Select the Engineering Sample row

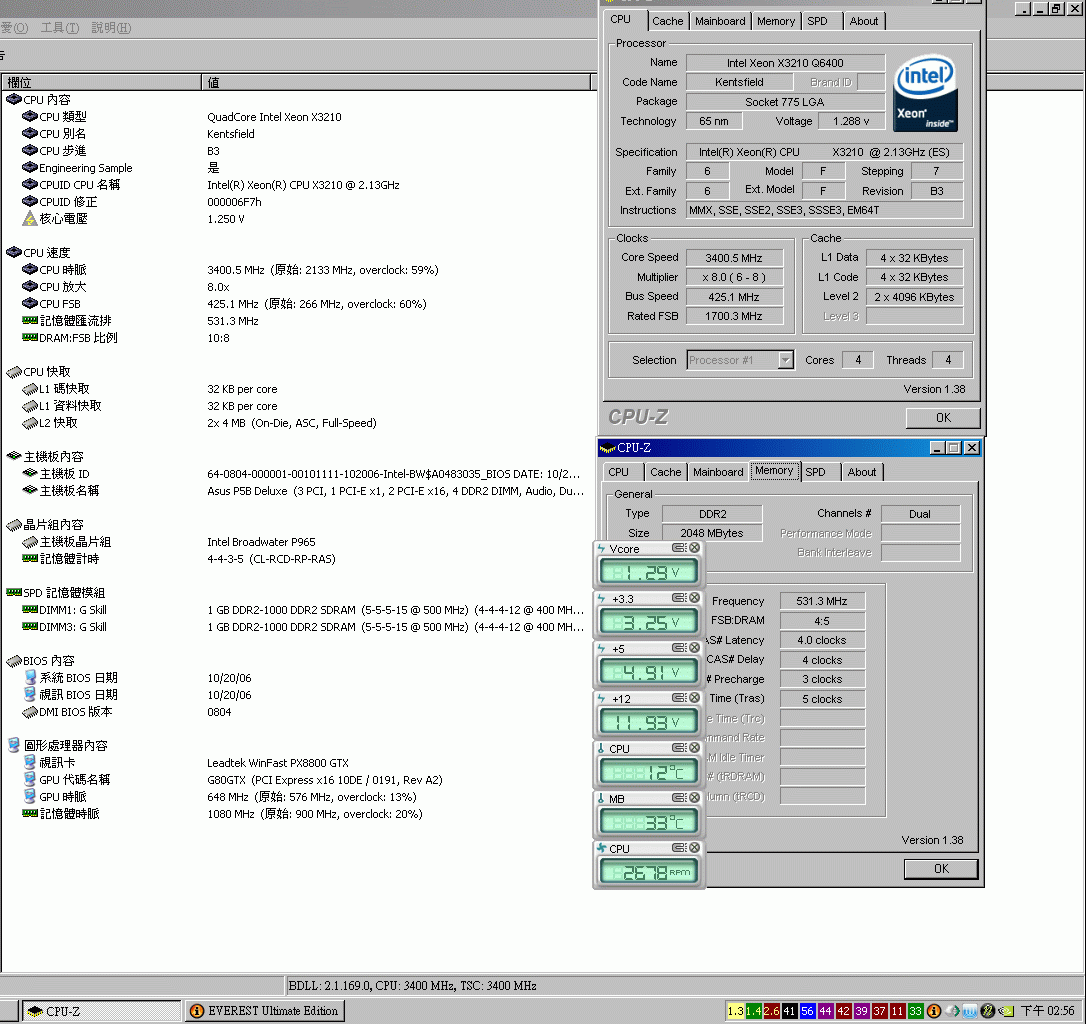click(298, 168)
